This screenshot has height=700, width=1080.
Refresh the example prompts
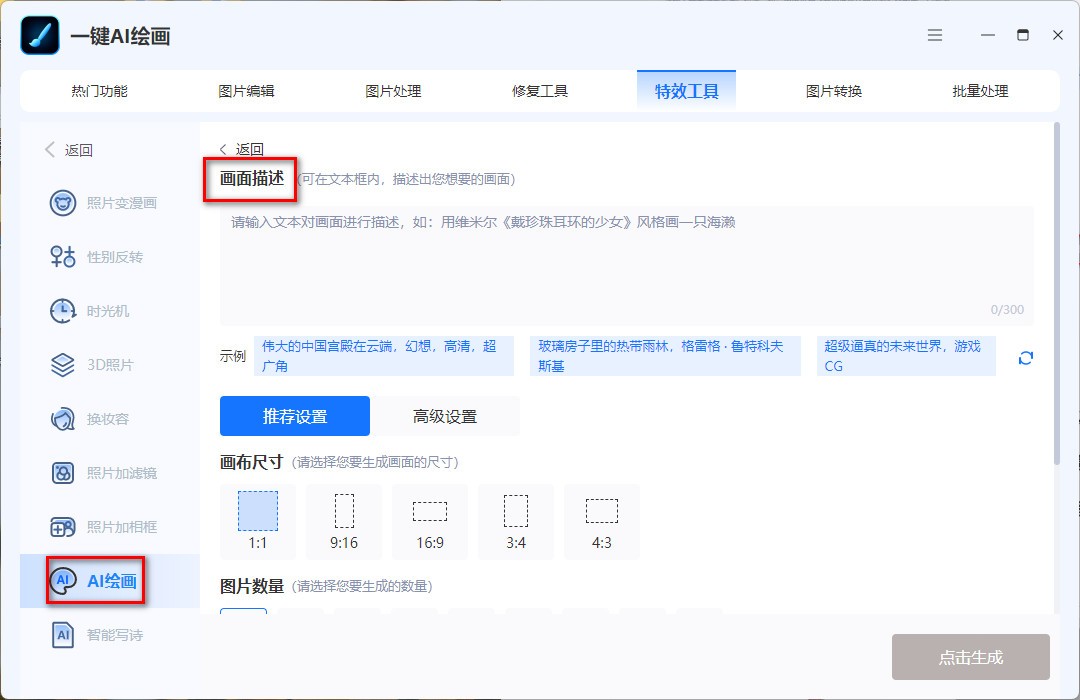click(1025, 357)
